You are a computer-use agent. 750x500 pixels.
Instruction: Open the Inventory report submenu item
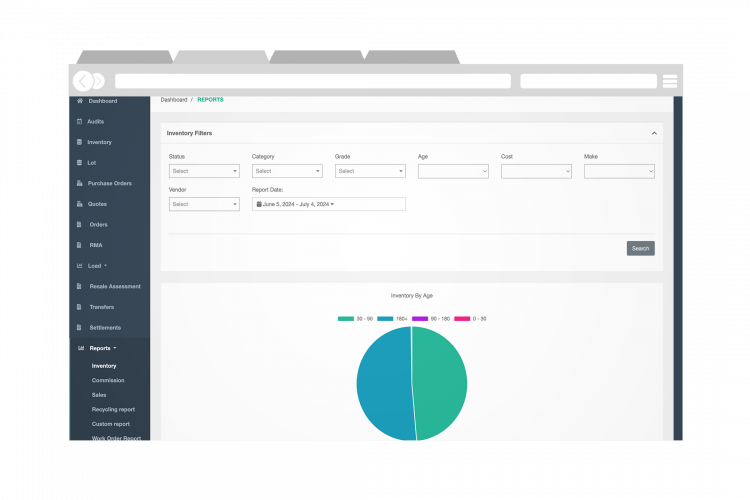(x=104, y=366)
